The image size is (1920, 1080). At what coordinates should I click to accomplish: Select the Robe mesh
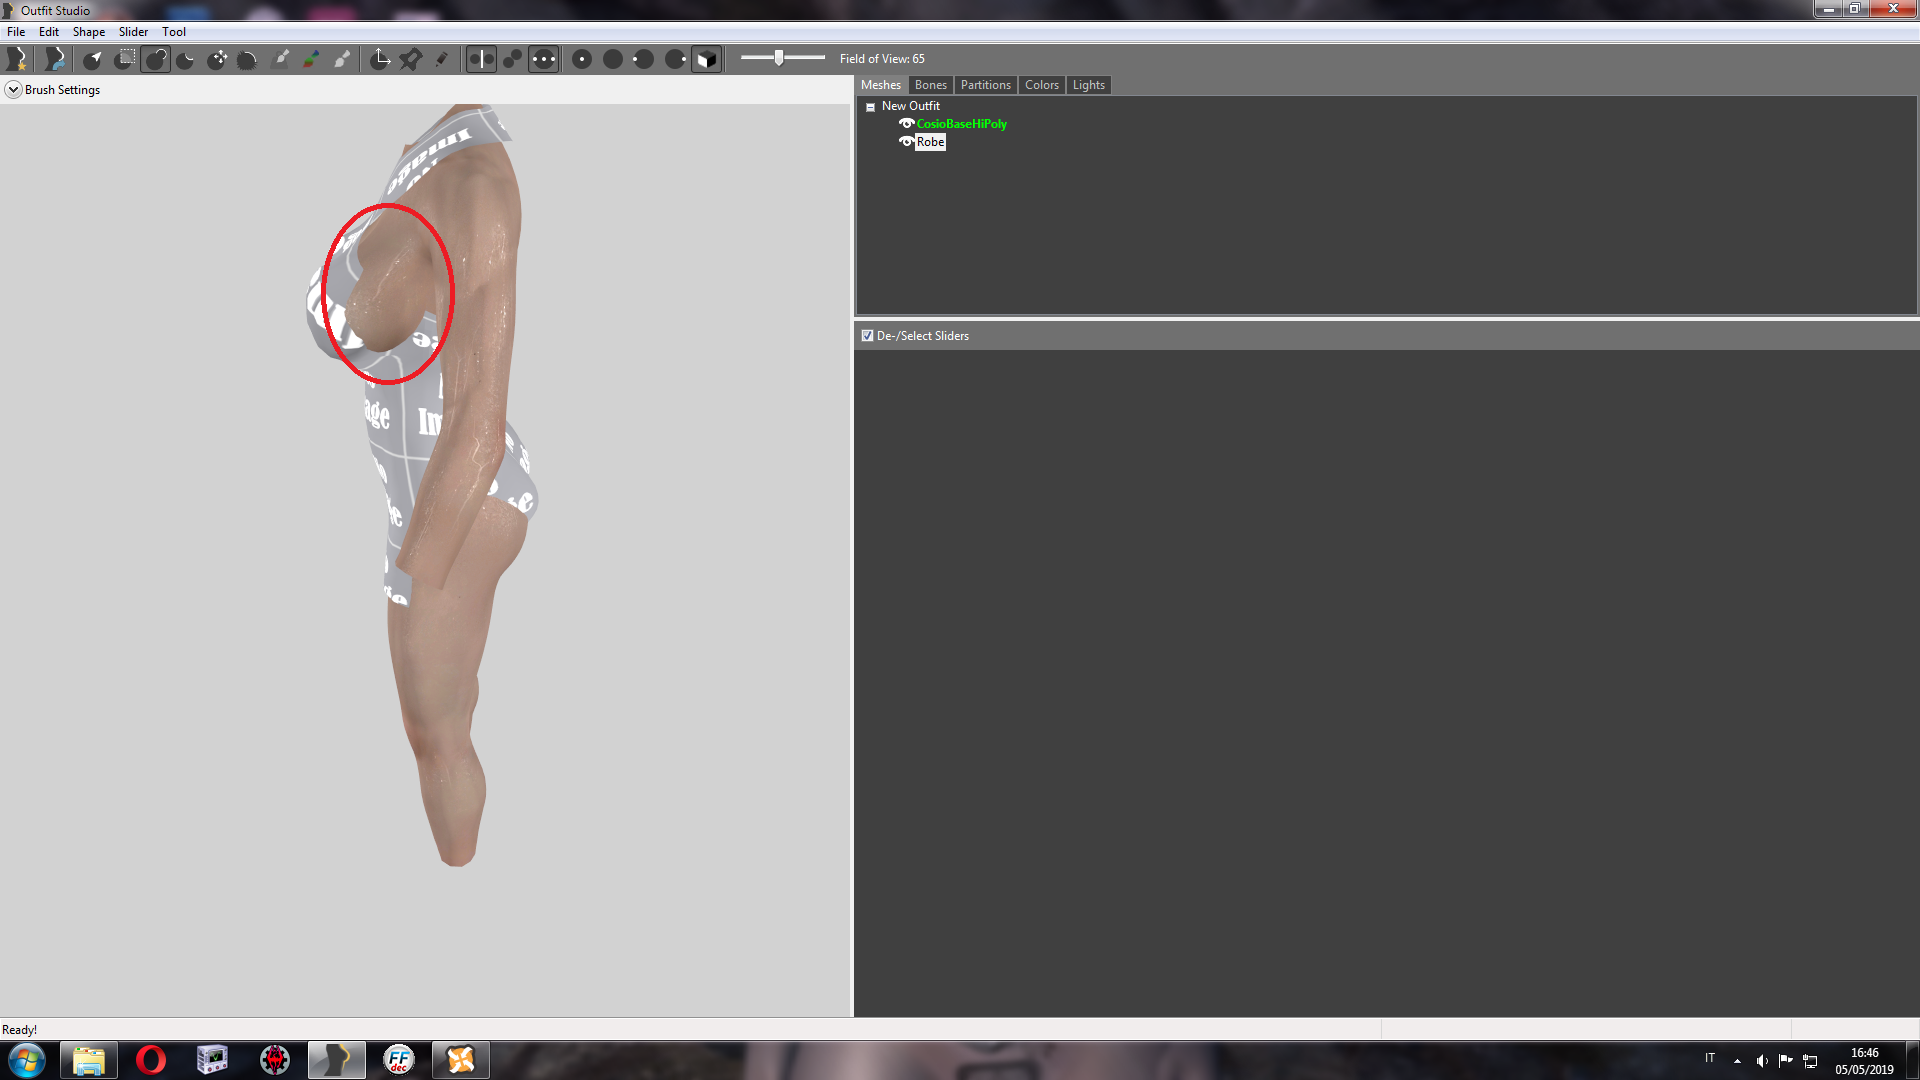[x=930, y=142]
